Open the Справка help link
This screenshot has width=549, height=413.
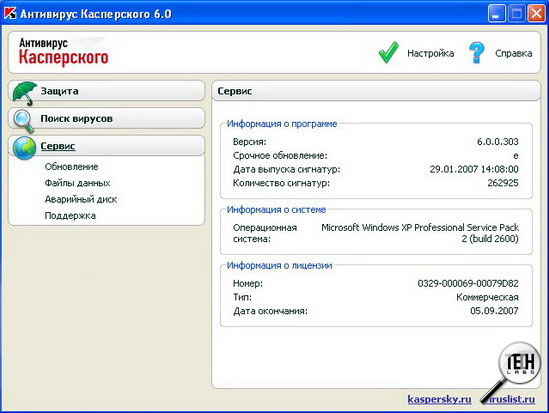(513, 53)
